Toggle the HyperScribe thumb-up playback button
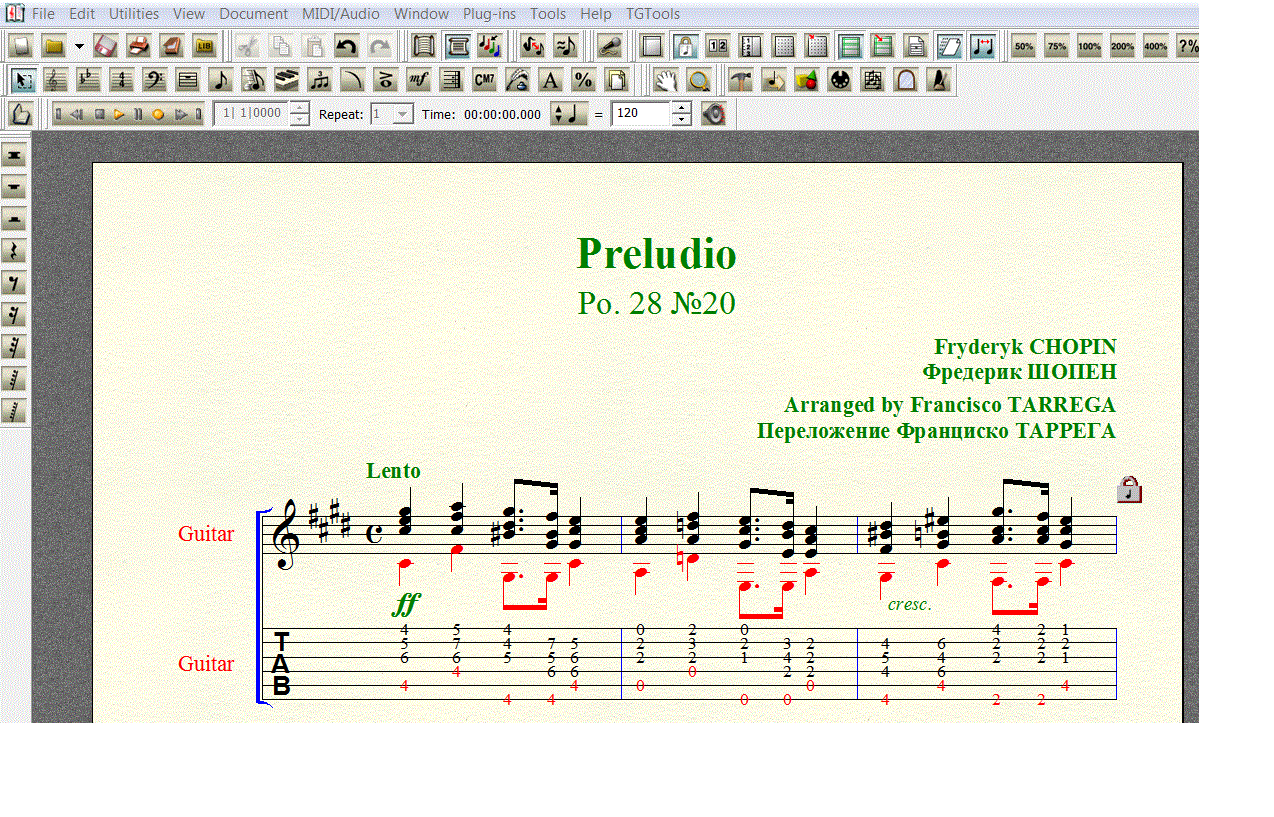This screenshot has height=817, width=1274. click(22, 114)
